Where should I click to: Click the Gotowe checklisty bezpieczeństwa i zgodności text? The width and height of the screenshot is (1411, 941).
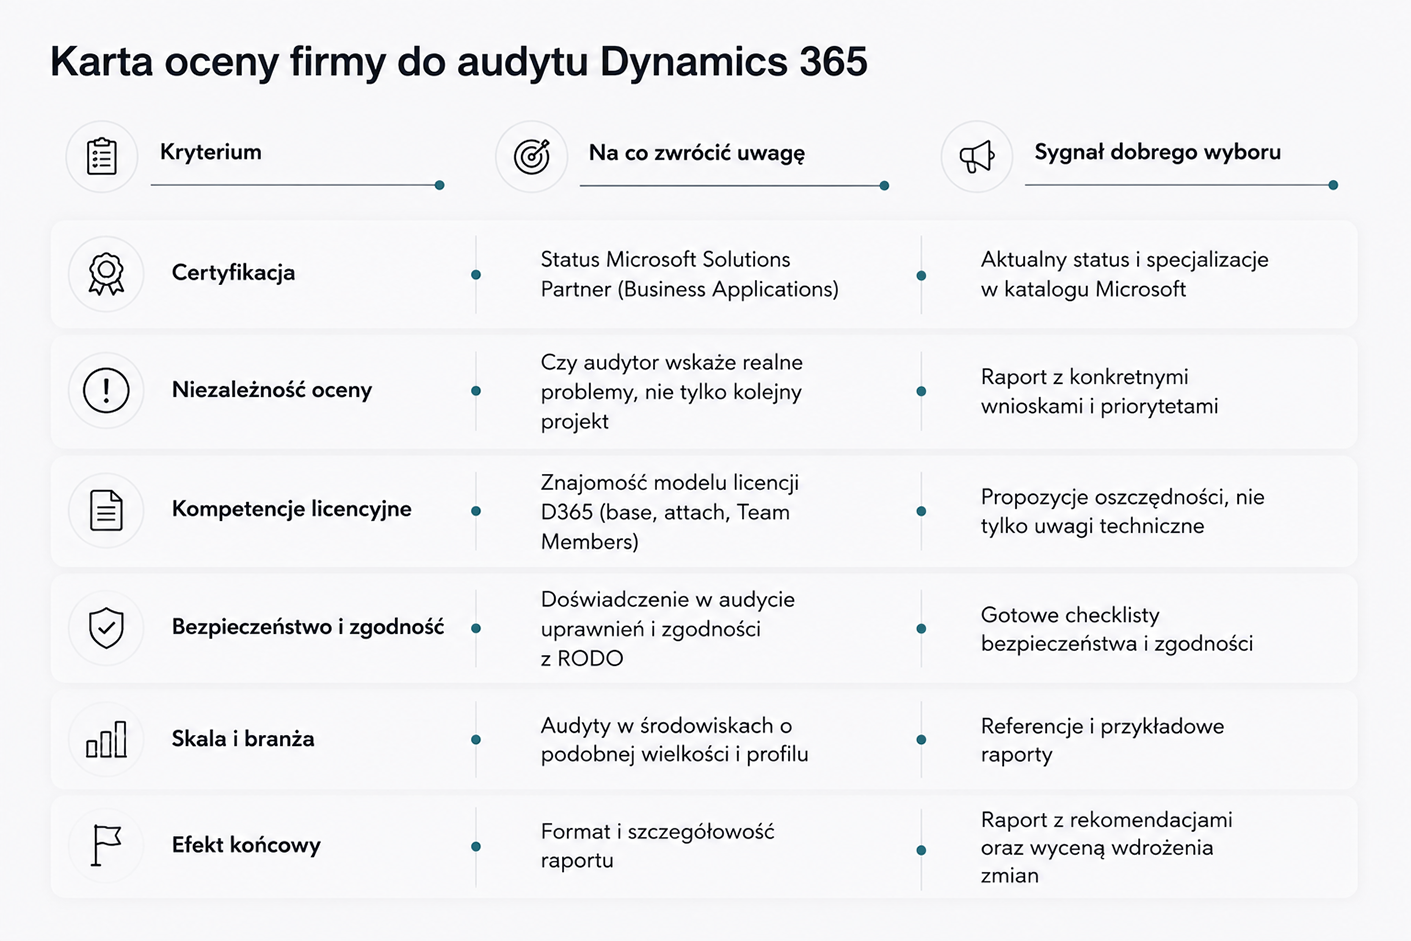point(1117,629)
